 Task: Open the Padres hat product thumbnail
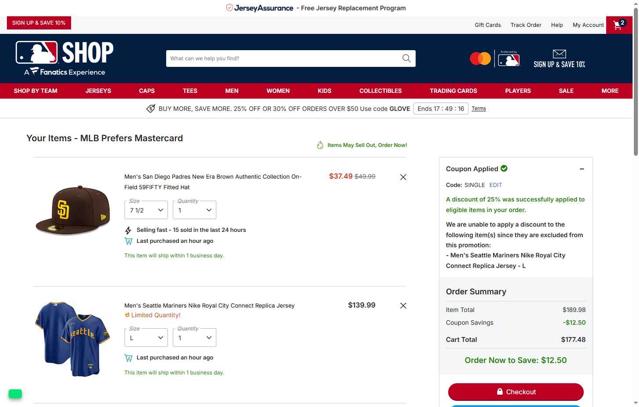pyautogui.click(x=73, y=210)
